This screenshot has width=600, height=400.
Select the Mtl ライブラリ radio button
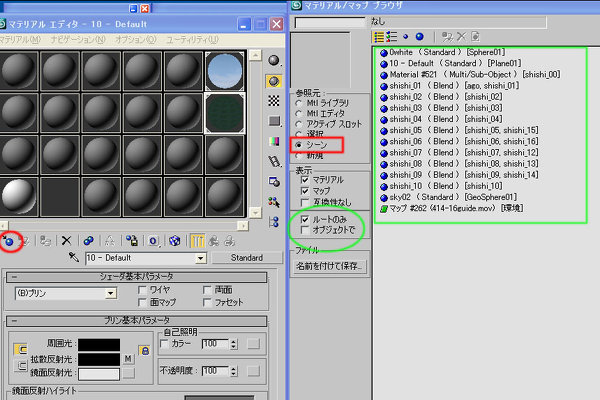[x=298, y=104]
